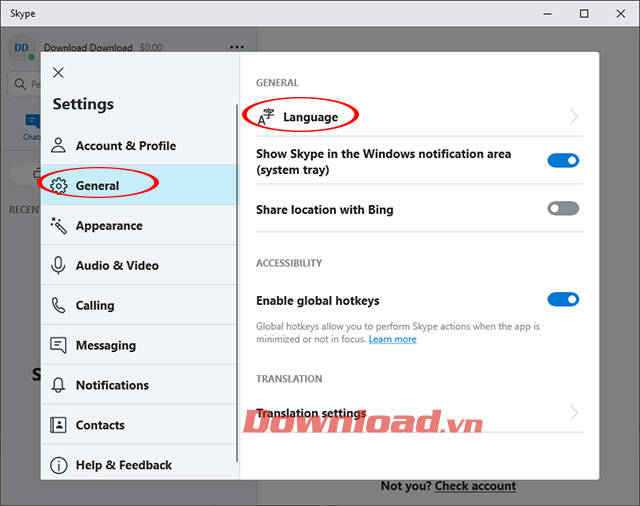The height and width of the screenshot is (506, 640).
Task: Click the Check account link
Action: [475, 486]
